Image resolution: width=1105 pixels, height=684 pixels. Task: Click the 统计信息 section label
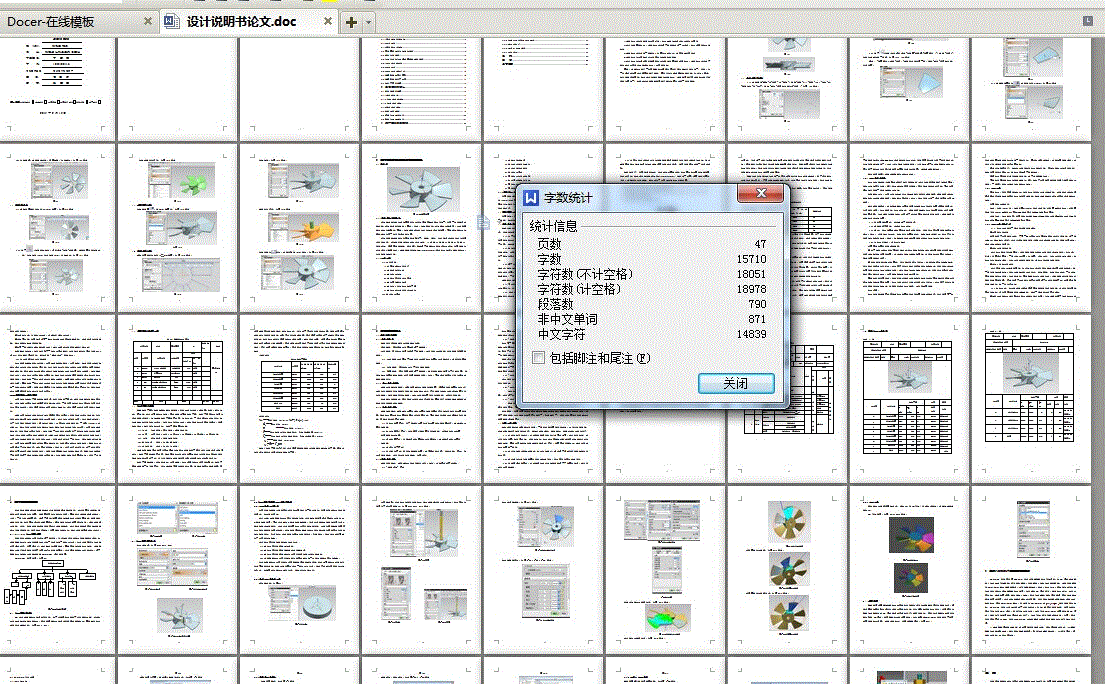point(553,226)
